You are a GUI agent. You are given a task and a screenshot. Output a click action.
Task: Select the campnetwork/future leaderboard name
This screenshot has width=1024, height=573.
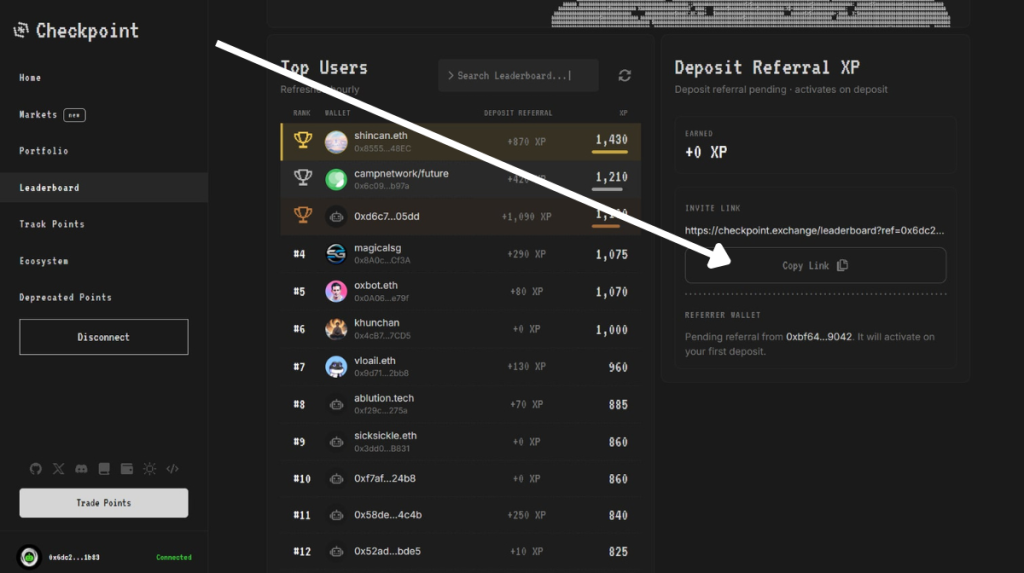click(x=401, y=173)
